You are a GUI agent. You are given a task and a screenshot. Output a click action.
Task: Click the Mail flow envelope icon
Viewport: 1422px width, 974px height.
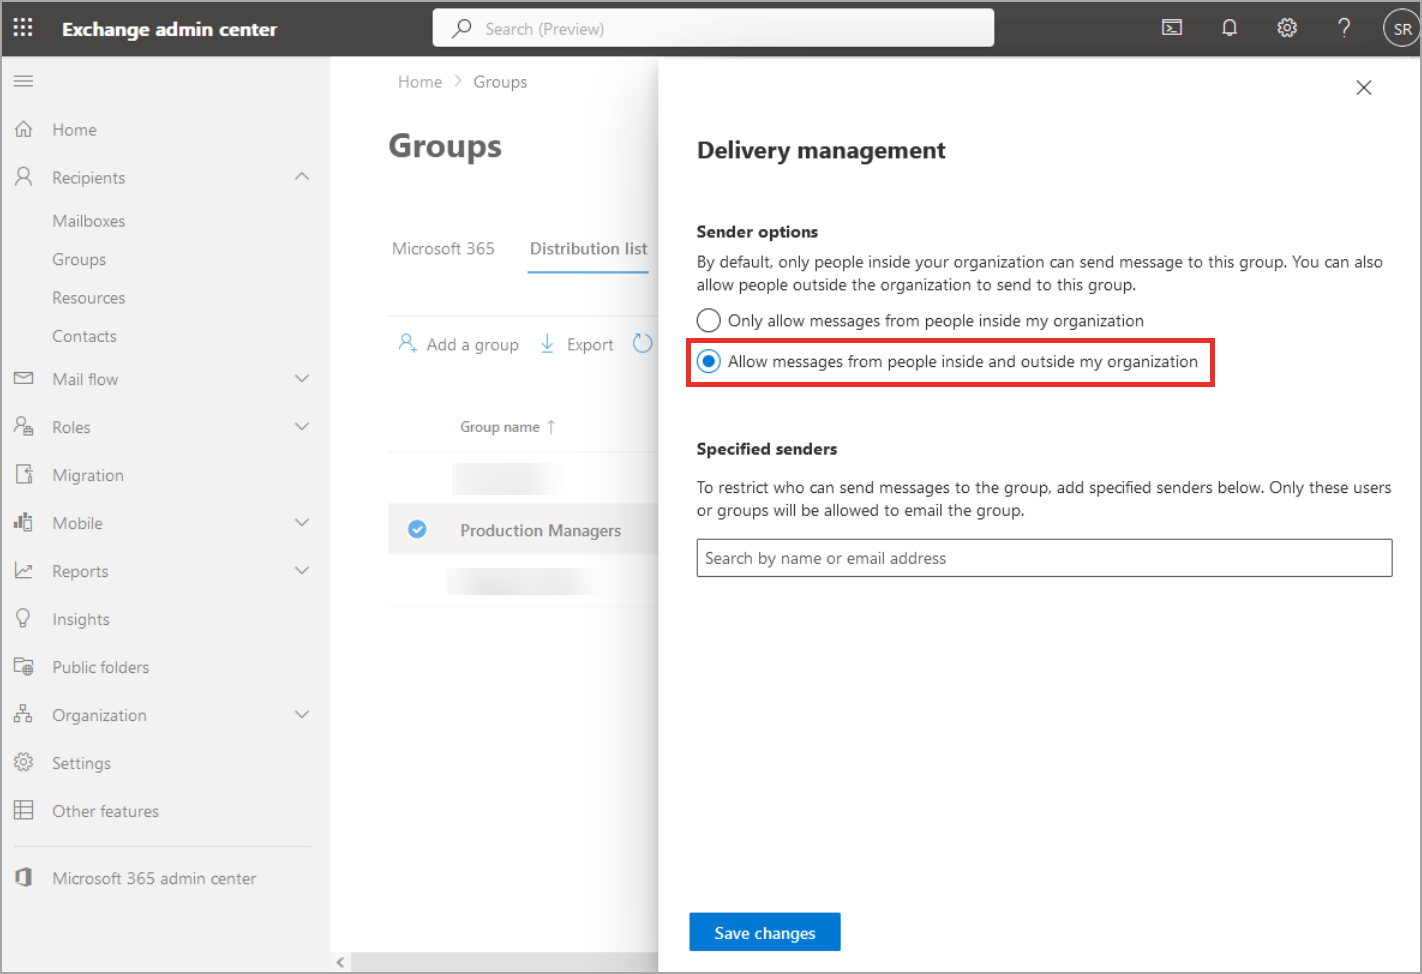click(x=24, y=379)
